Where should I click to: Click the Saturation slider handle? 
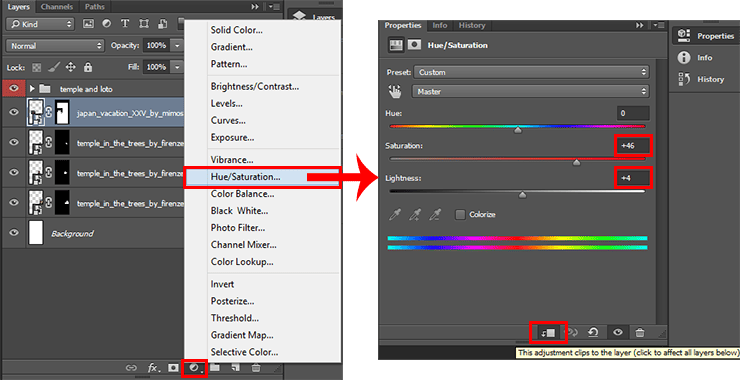pyautogui.click(x=576, y=163)
